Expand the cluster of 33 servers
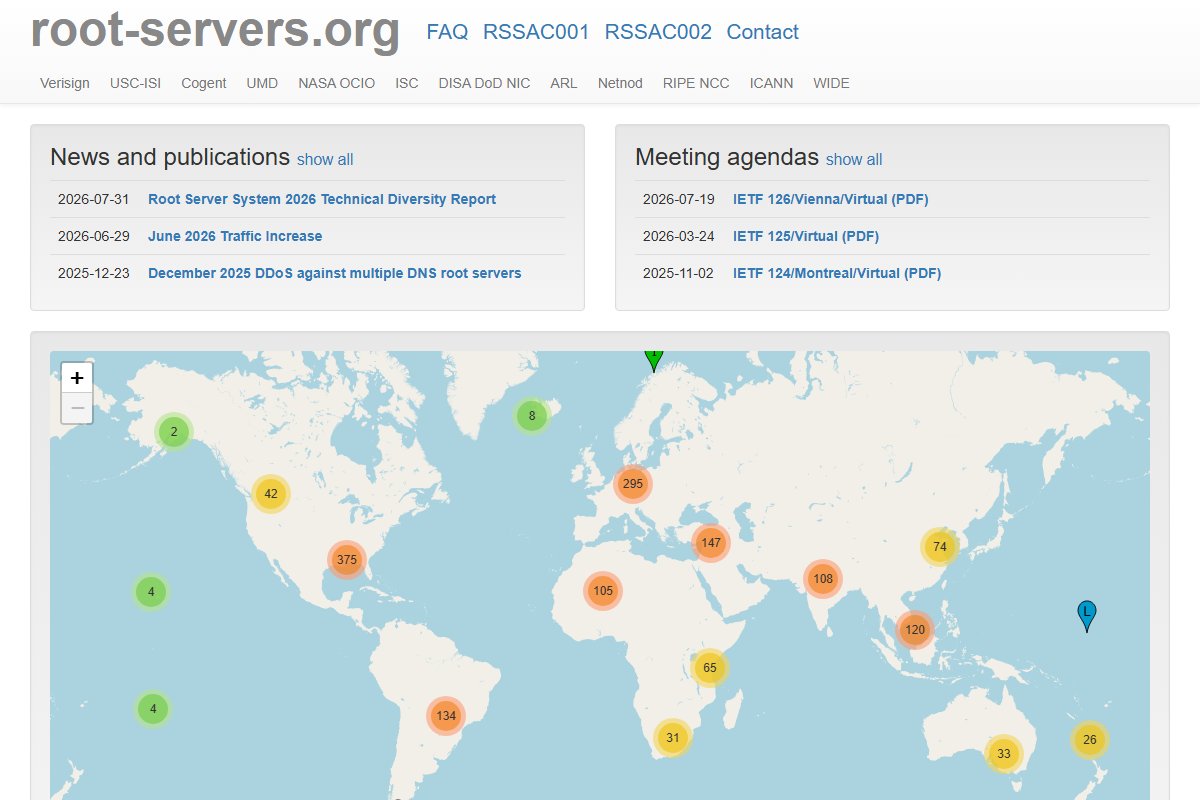Screen dimensions: 1200x800 pos(1004,754)
